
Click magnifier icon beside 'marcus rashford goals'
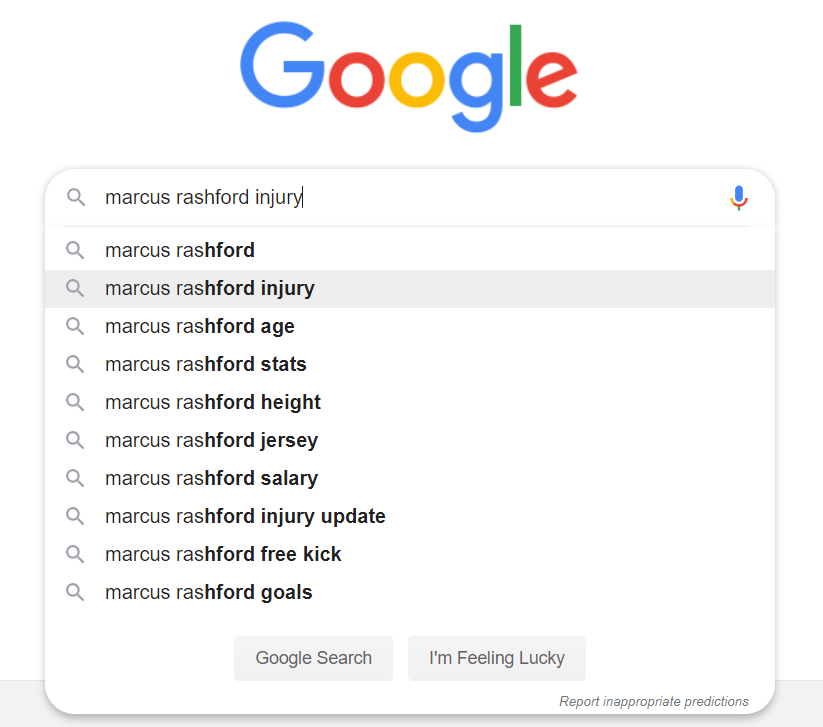pyautogui.click(x=75, y=592)
